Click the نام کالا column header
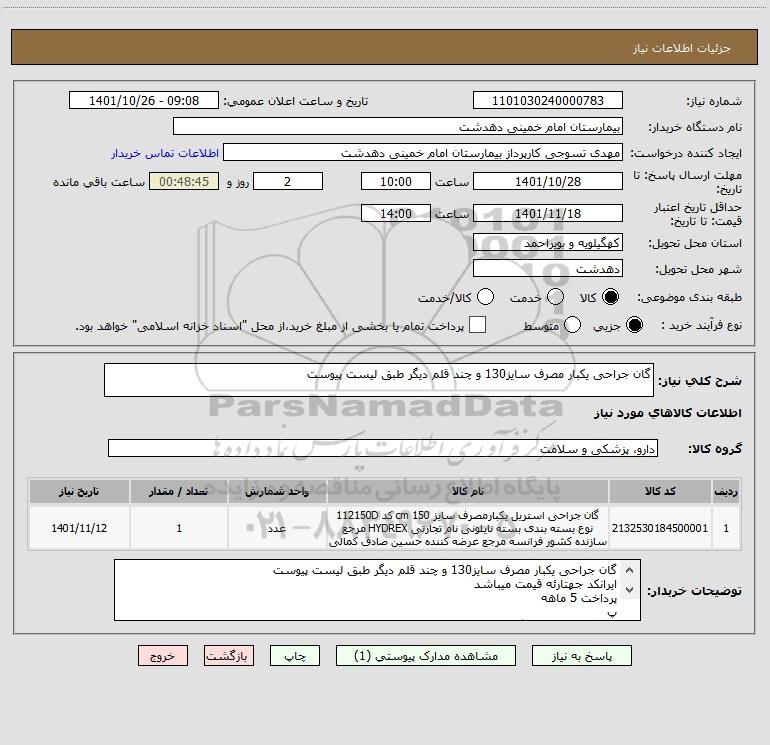Image resolution: width=770 pixels, height=745 pixels. (468, 491)
